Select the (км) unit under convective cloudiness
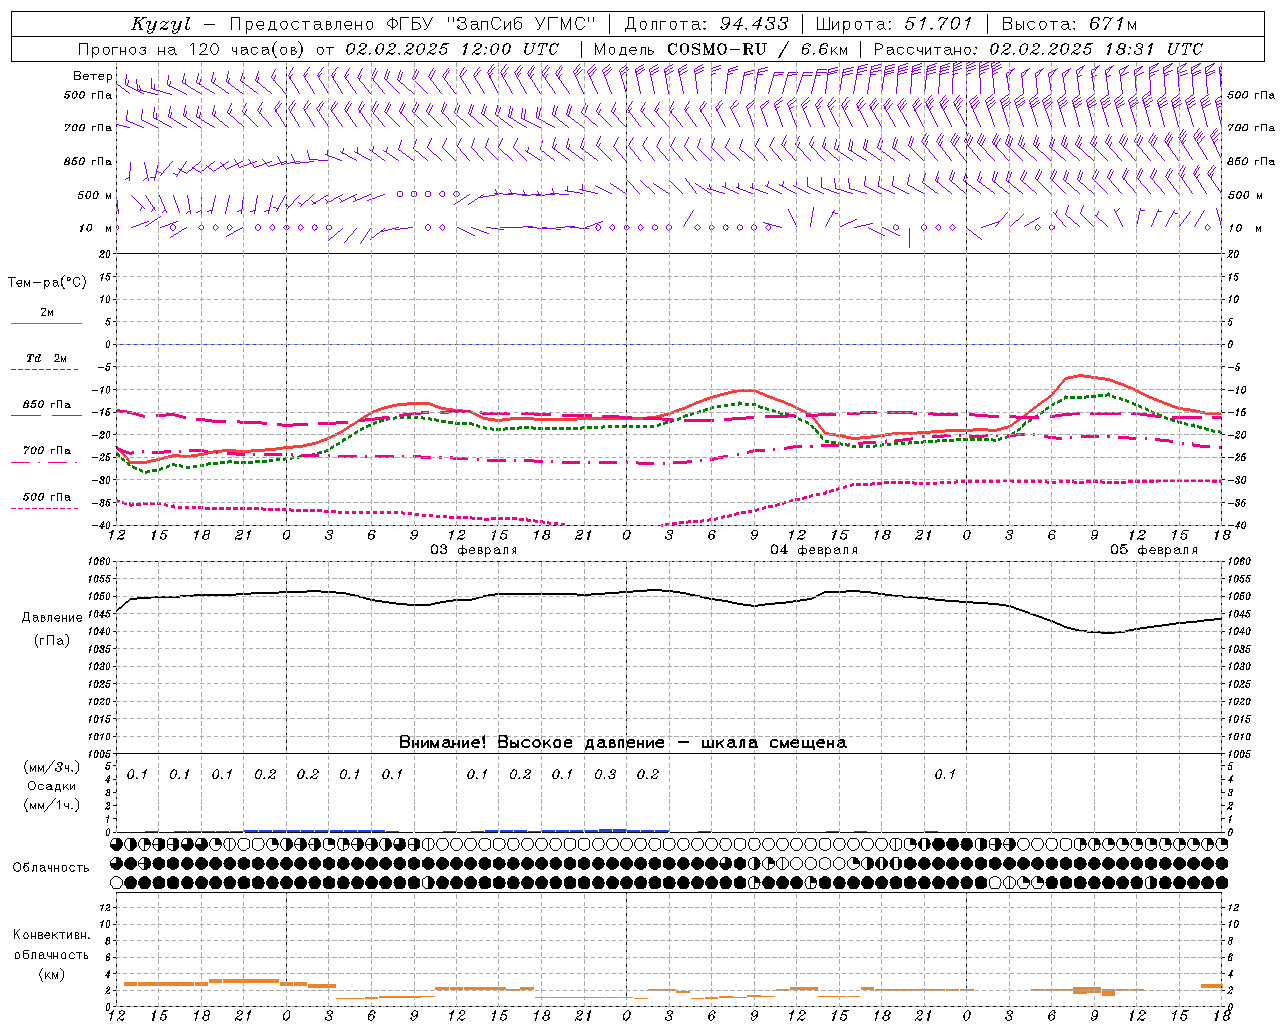The height and width of the screenshot is (1024, 1280). [51, 974]
